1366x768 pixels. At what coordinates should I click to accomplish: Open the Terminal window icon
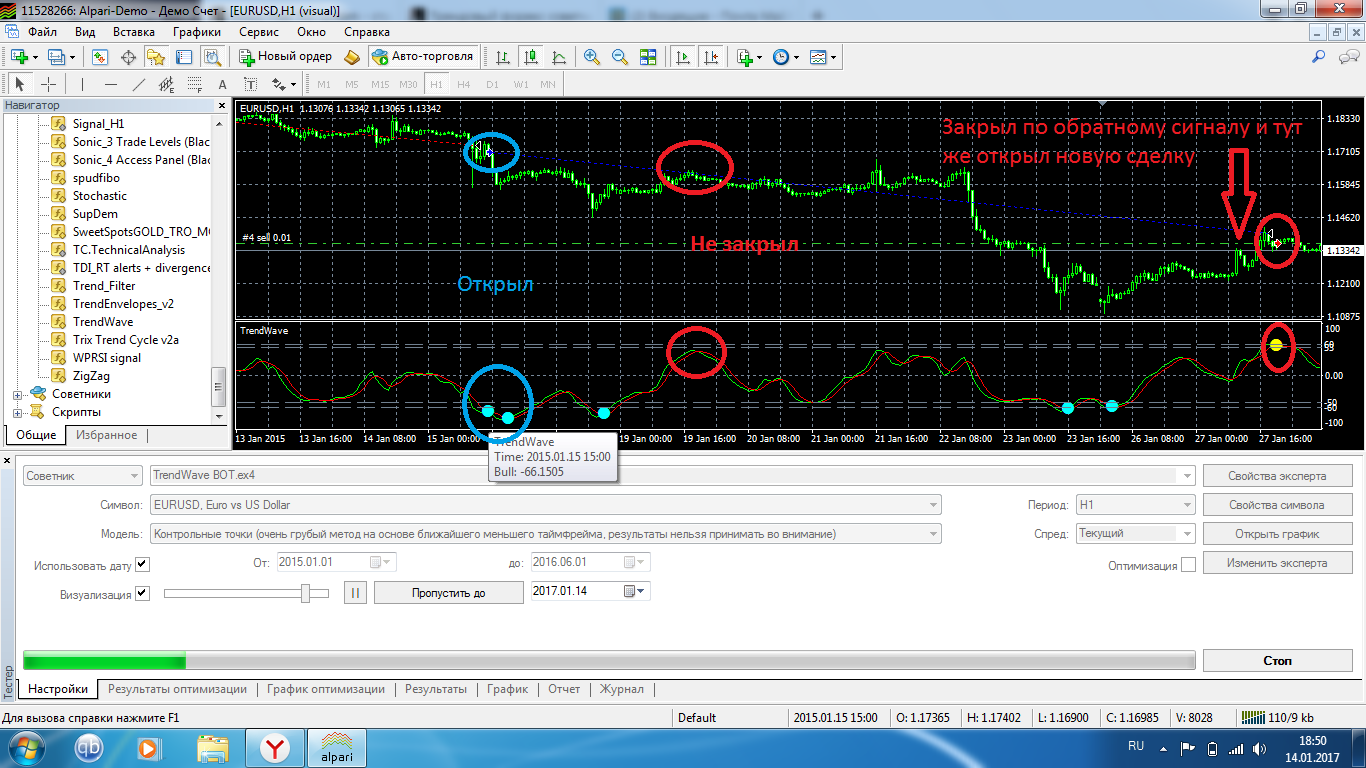[x=183, y=57]
